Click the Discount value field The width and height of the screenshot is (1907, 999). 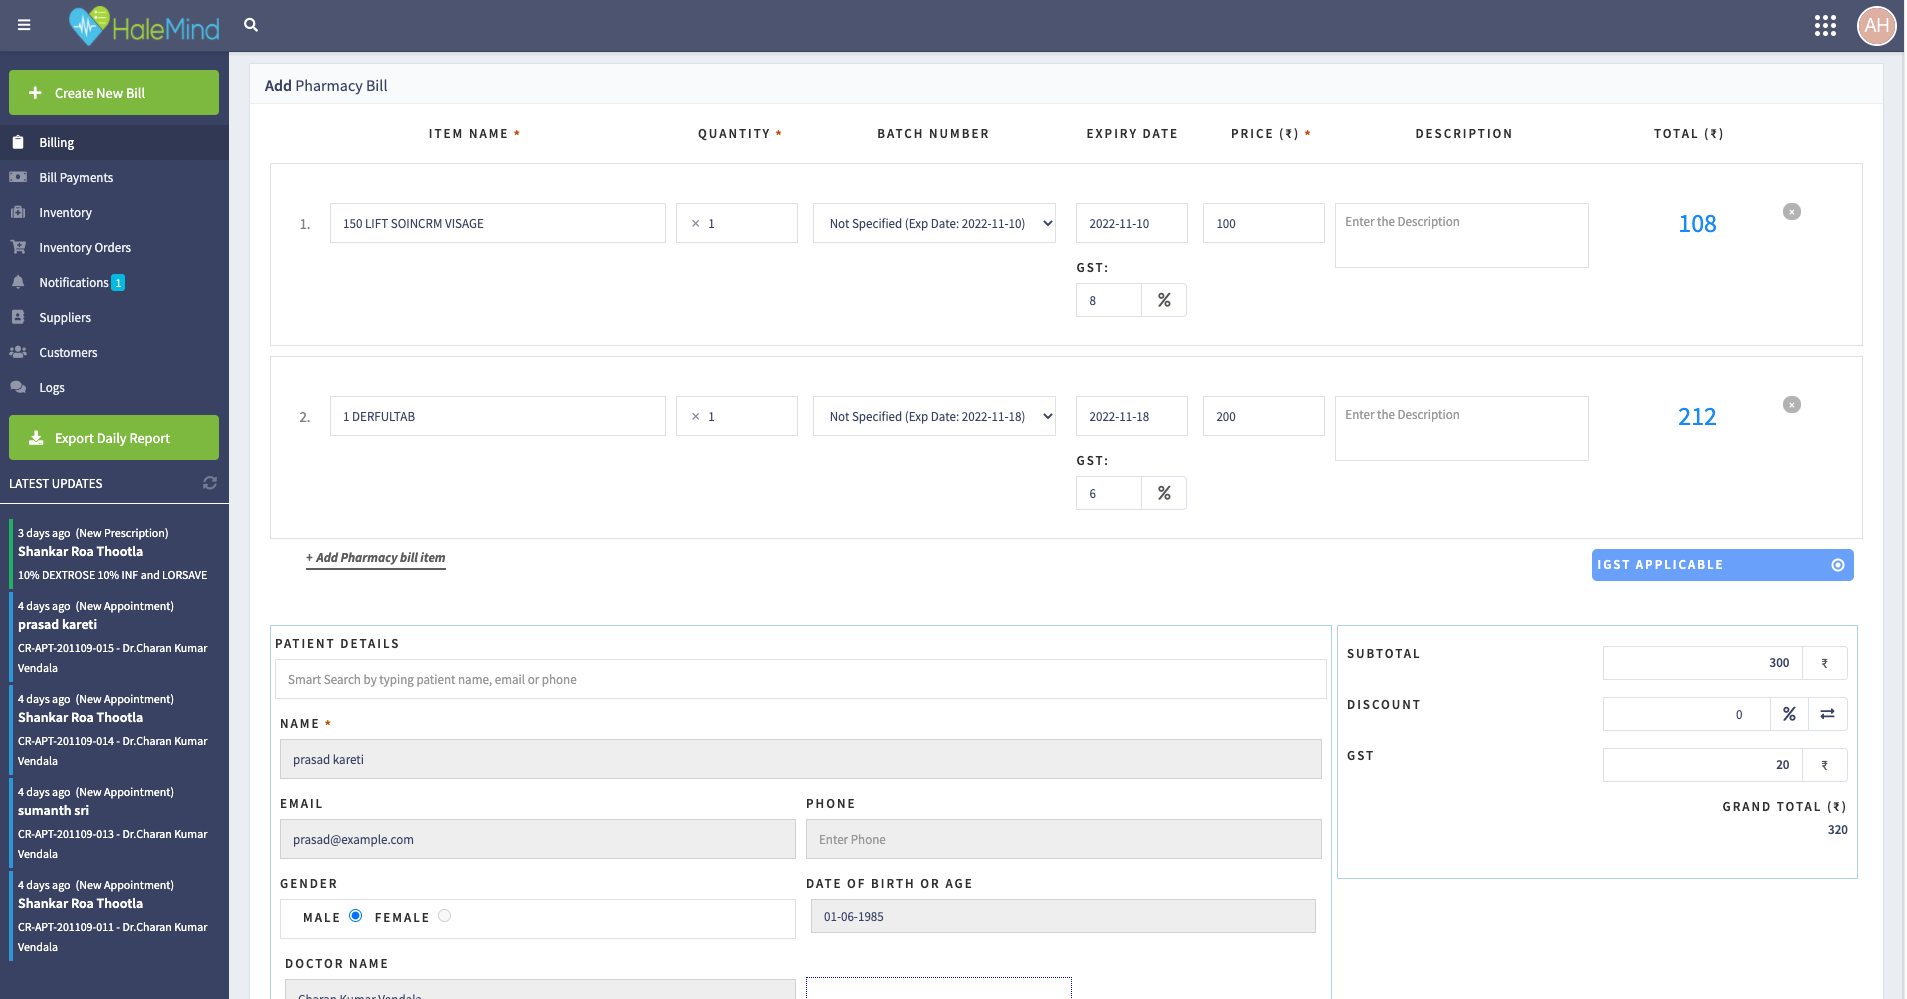1687,714
